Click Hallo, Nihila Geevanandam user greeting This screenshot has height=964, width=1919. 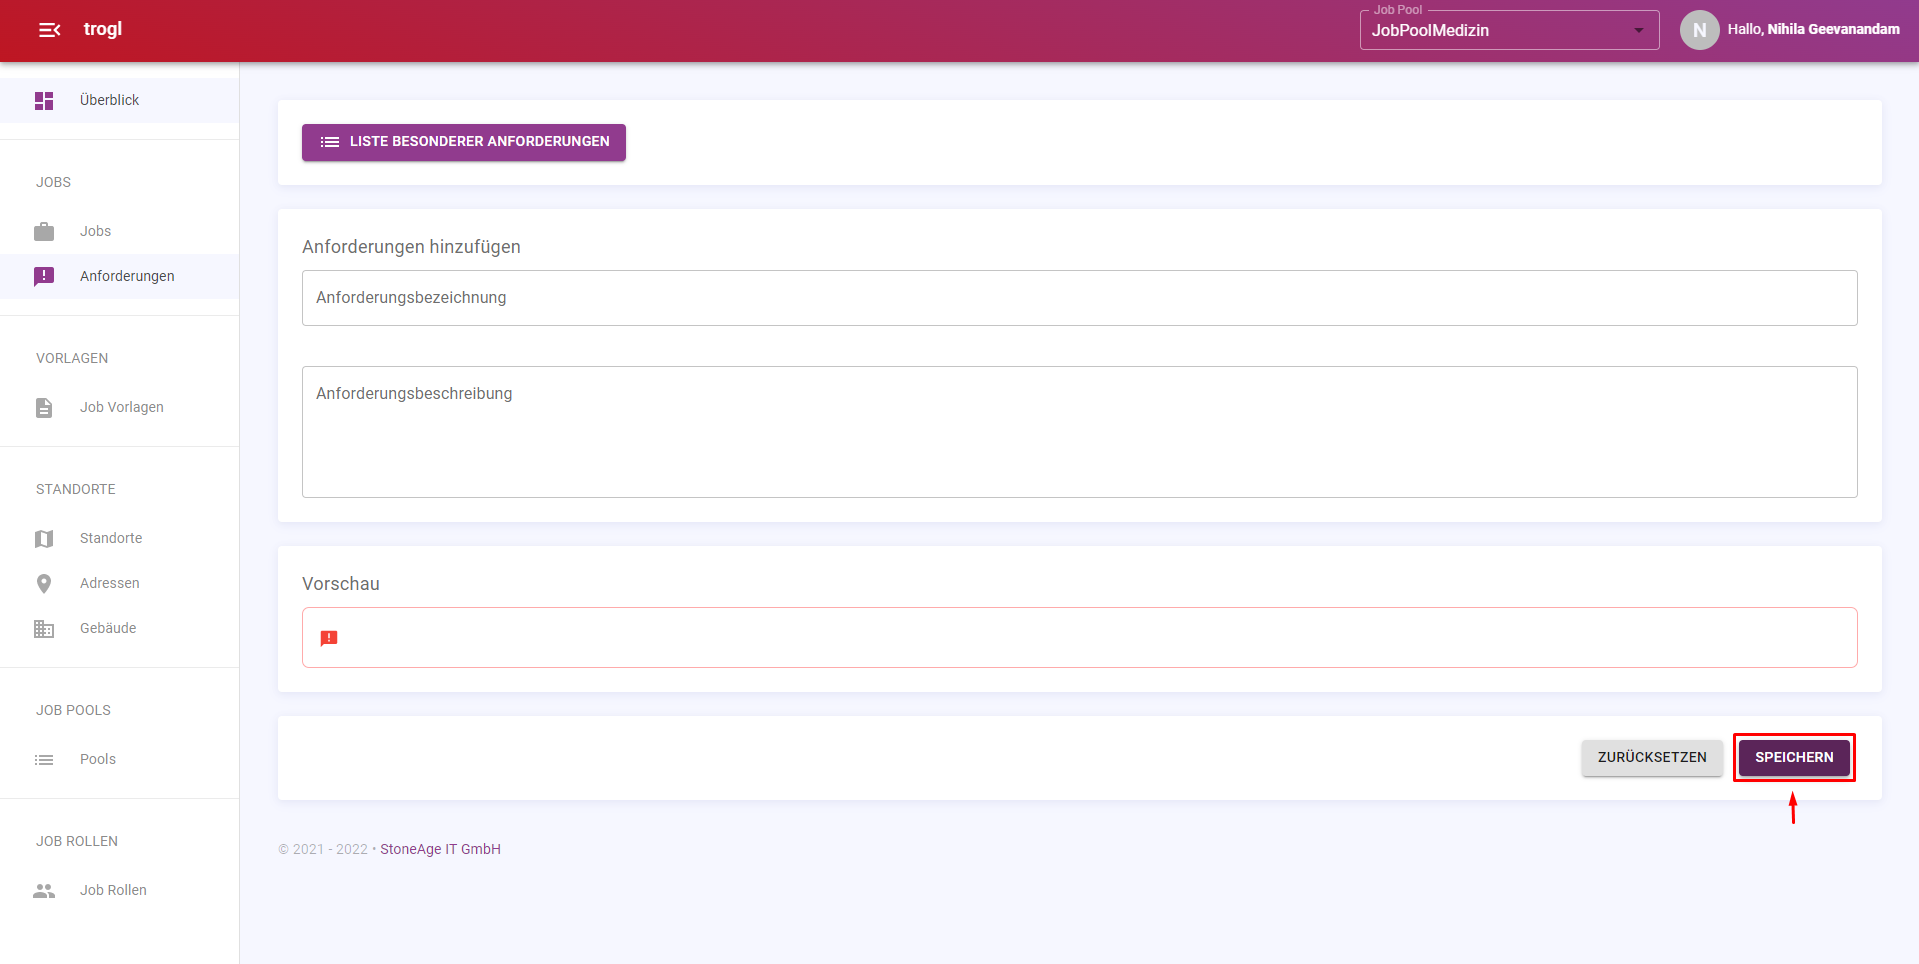1813,29
